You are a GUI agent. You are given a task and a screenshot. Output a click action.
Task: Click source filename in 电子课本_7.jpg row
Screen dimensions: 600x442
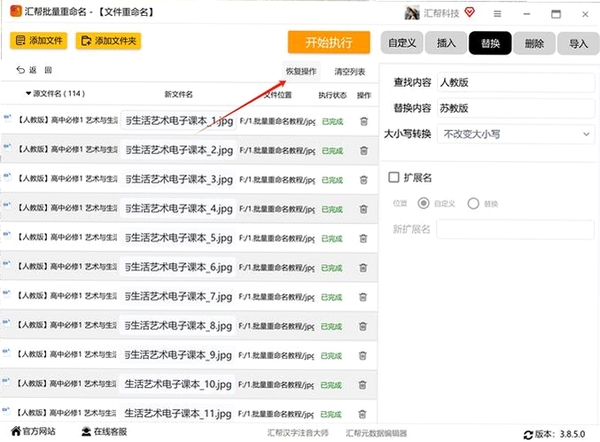[x=67, y=295]
